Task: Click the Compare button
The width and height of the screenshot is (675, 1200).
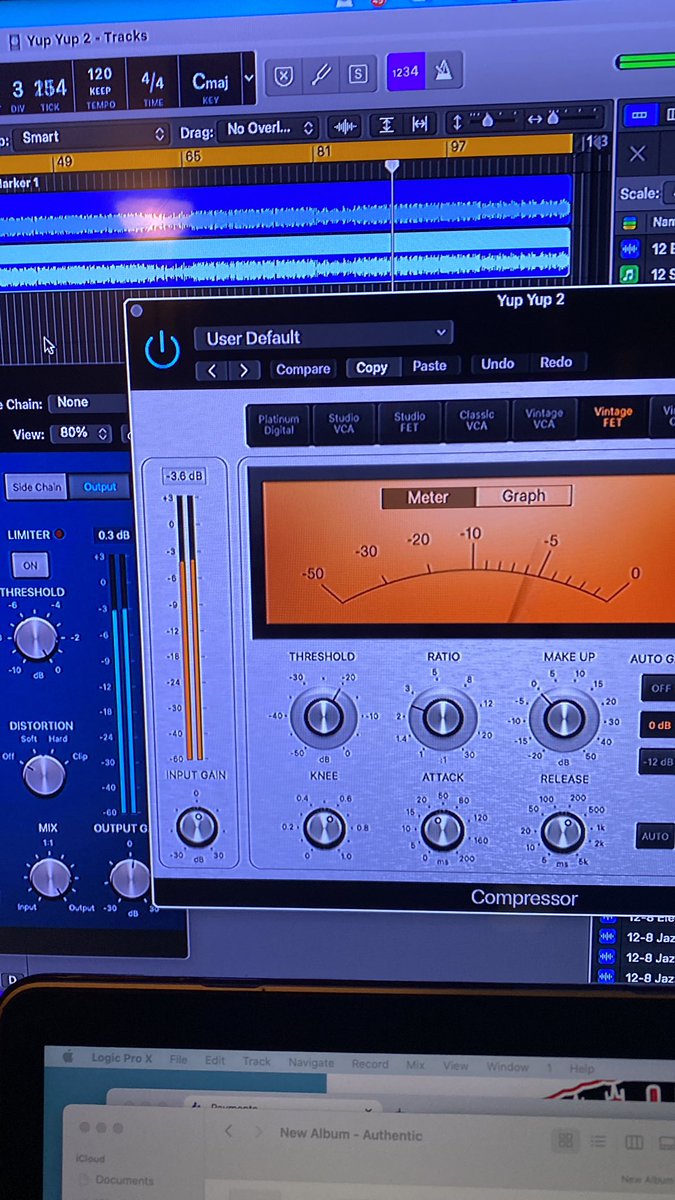Action: point(303,369)
